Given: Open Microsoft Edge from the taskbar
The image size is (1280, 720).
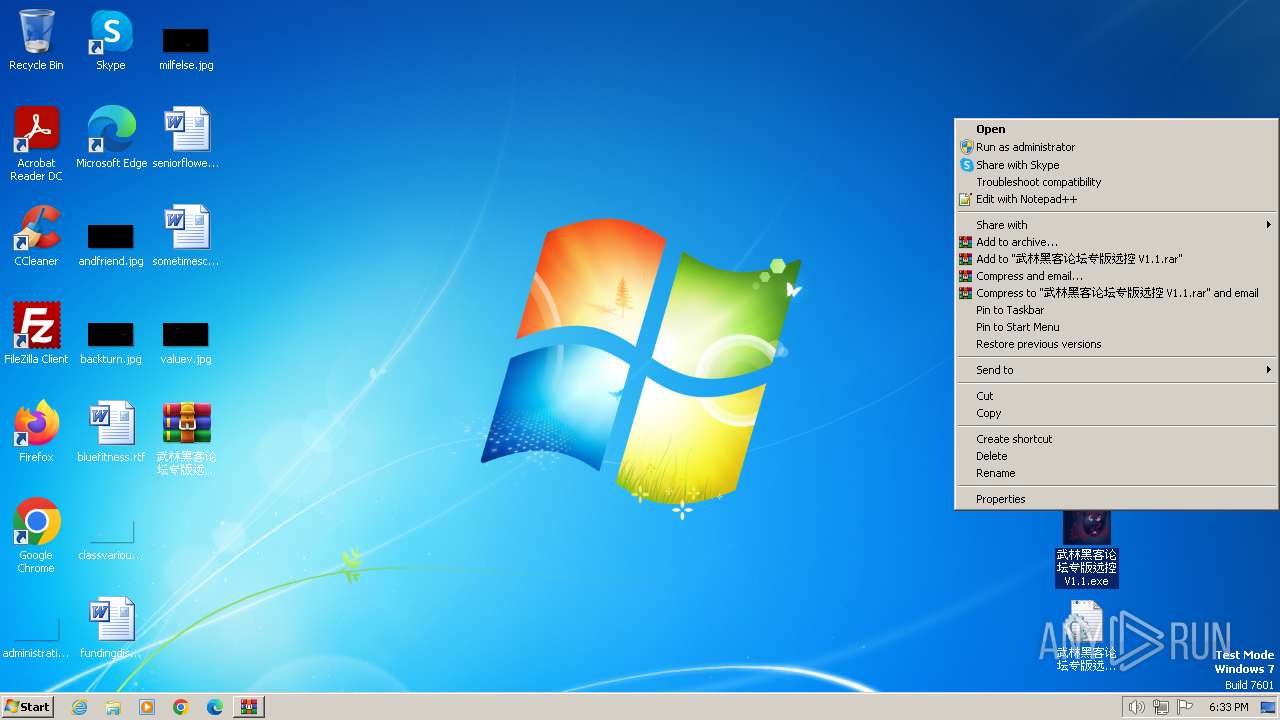Looking at the screenshot, I should tap(215, 707).
